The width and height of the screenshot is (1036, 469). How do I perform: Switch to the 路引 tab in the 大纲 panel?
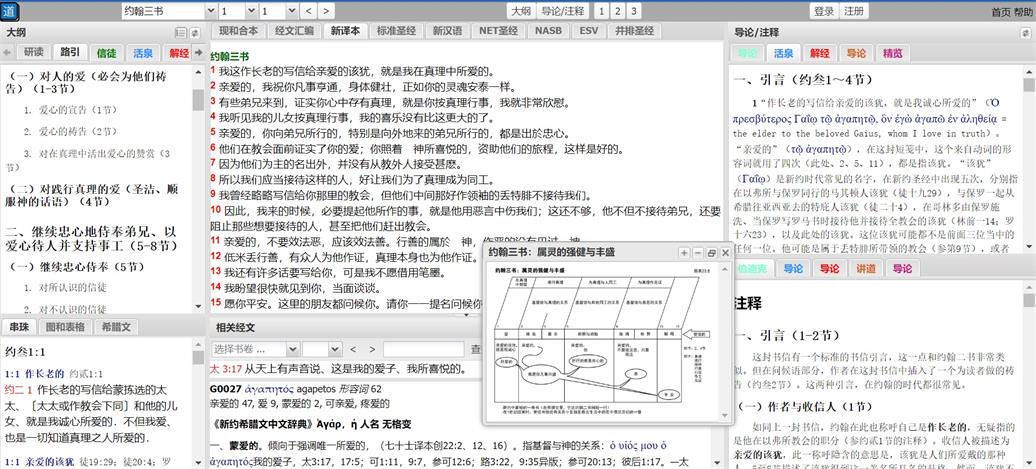(x=69, y=53)
